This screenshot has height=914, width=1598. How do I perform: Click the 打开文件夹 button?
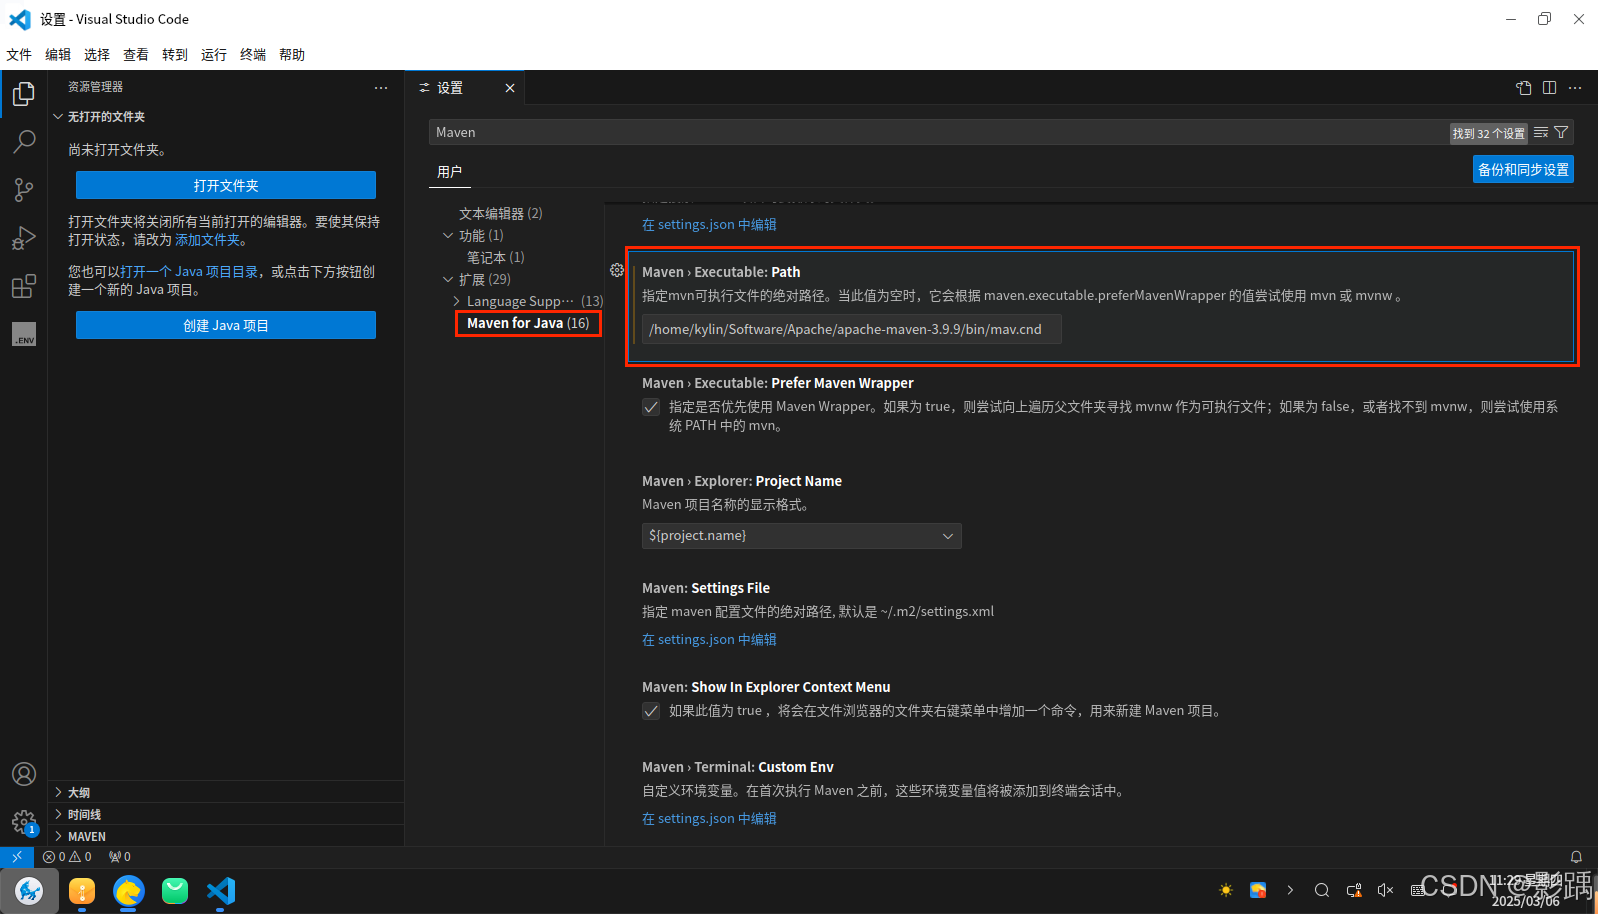coord(226,185)
